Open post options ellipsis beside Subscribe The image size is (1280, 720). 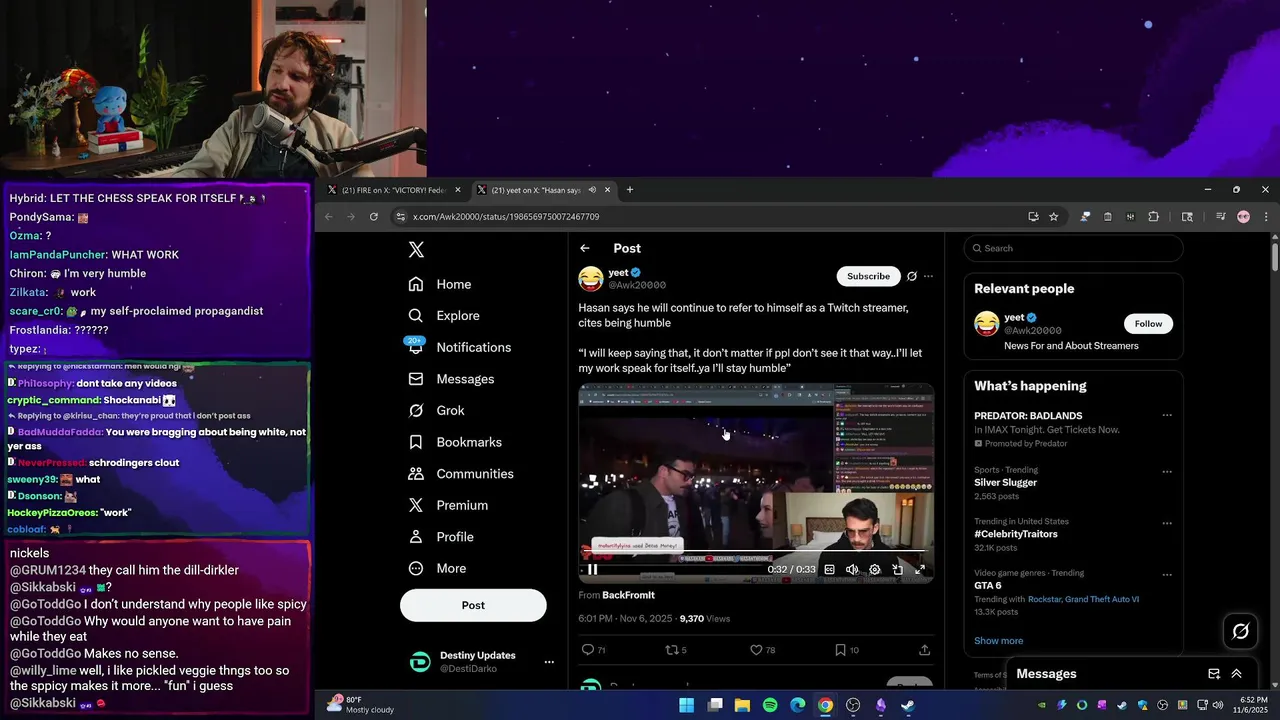[928, 276]
